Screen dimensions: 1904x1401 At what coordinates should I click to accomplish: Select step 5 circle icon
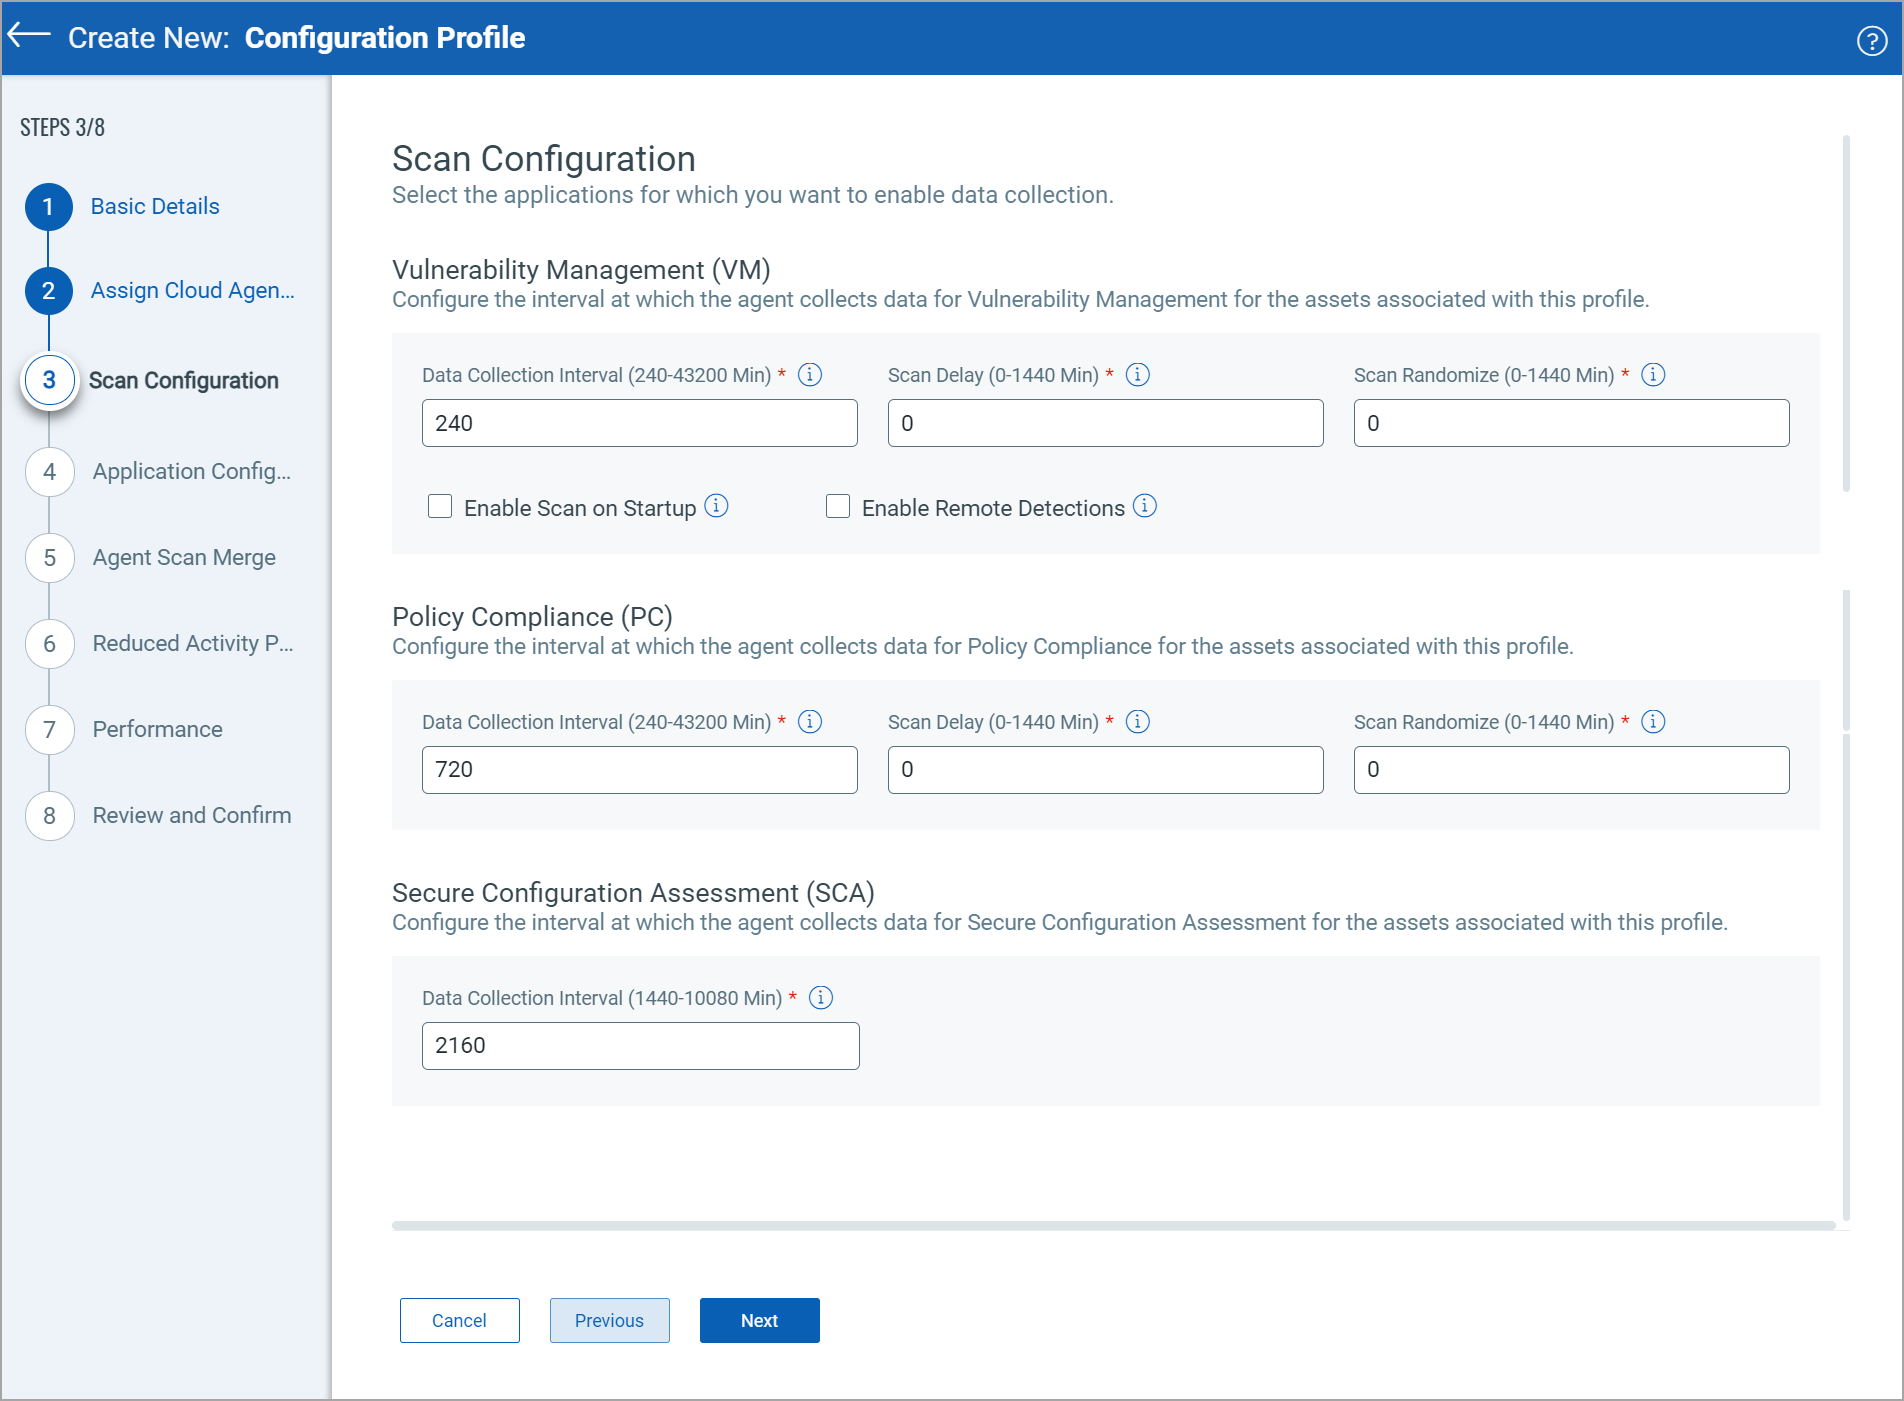(49, 558)
